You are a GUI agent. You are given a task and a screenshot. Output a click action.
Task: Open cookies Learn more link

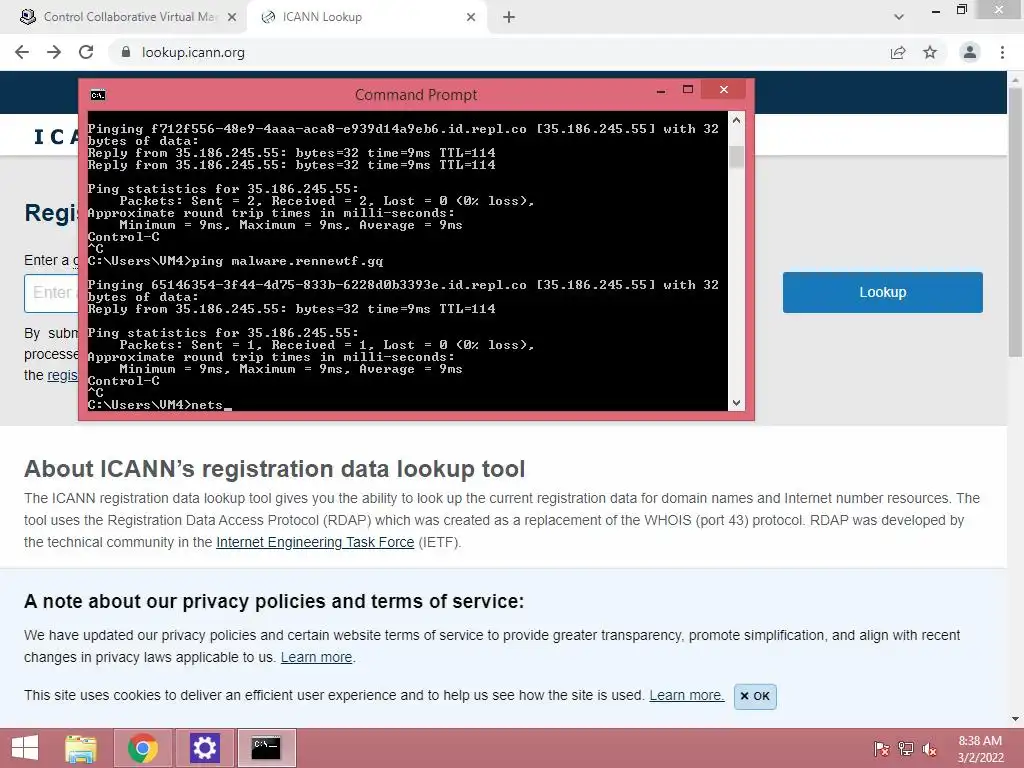[686, 695]
